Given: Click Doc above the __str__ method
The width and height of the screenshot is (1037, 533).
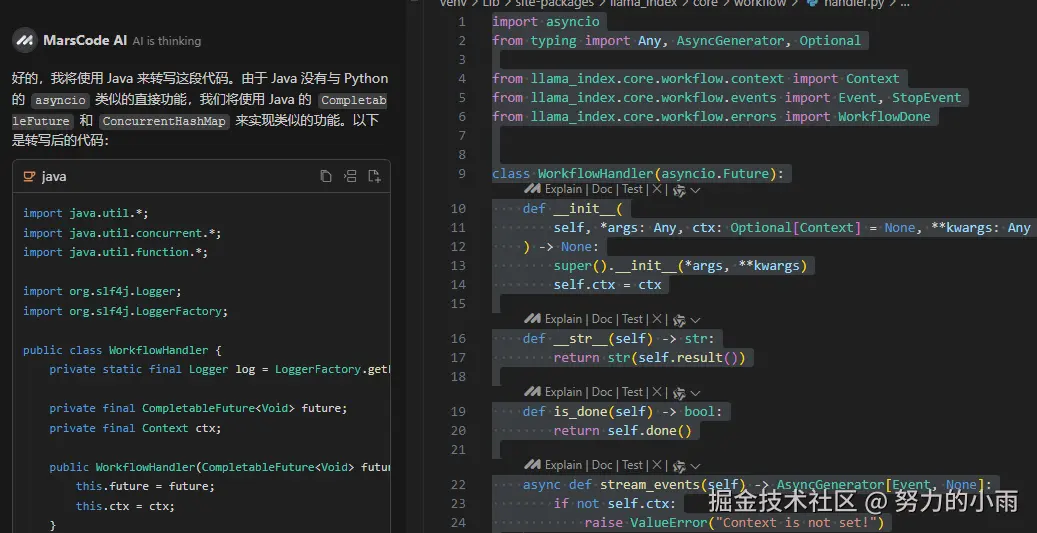Looking at the screenshot, I should click(x=602, y=319).
